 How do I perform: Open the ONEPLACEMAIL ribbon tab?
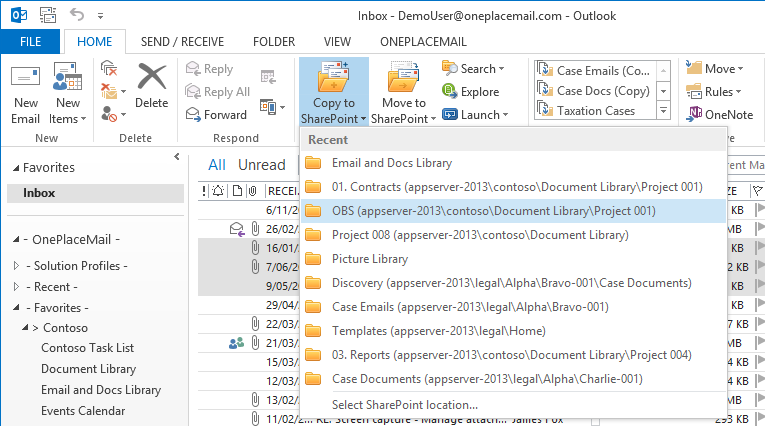423,41
